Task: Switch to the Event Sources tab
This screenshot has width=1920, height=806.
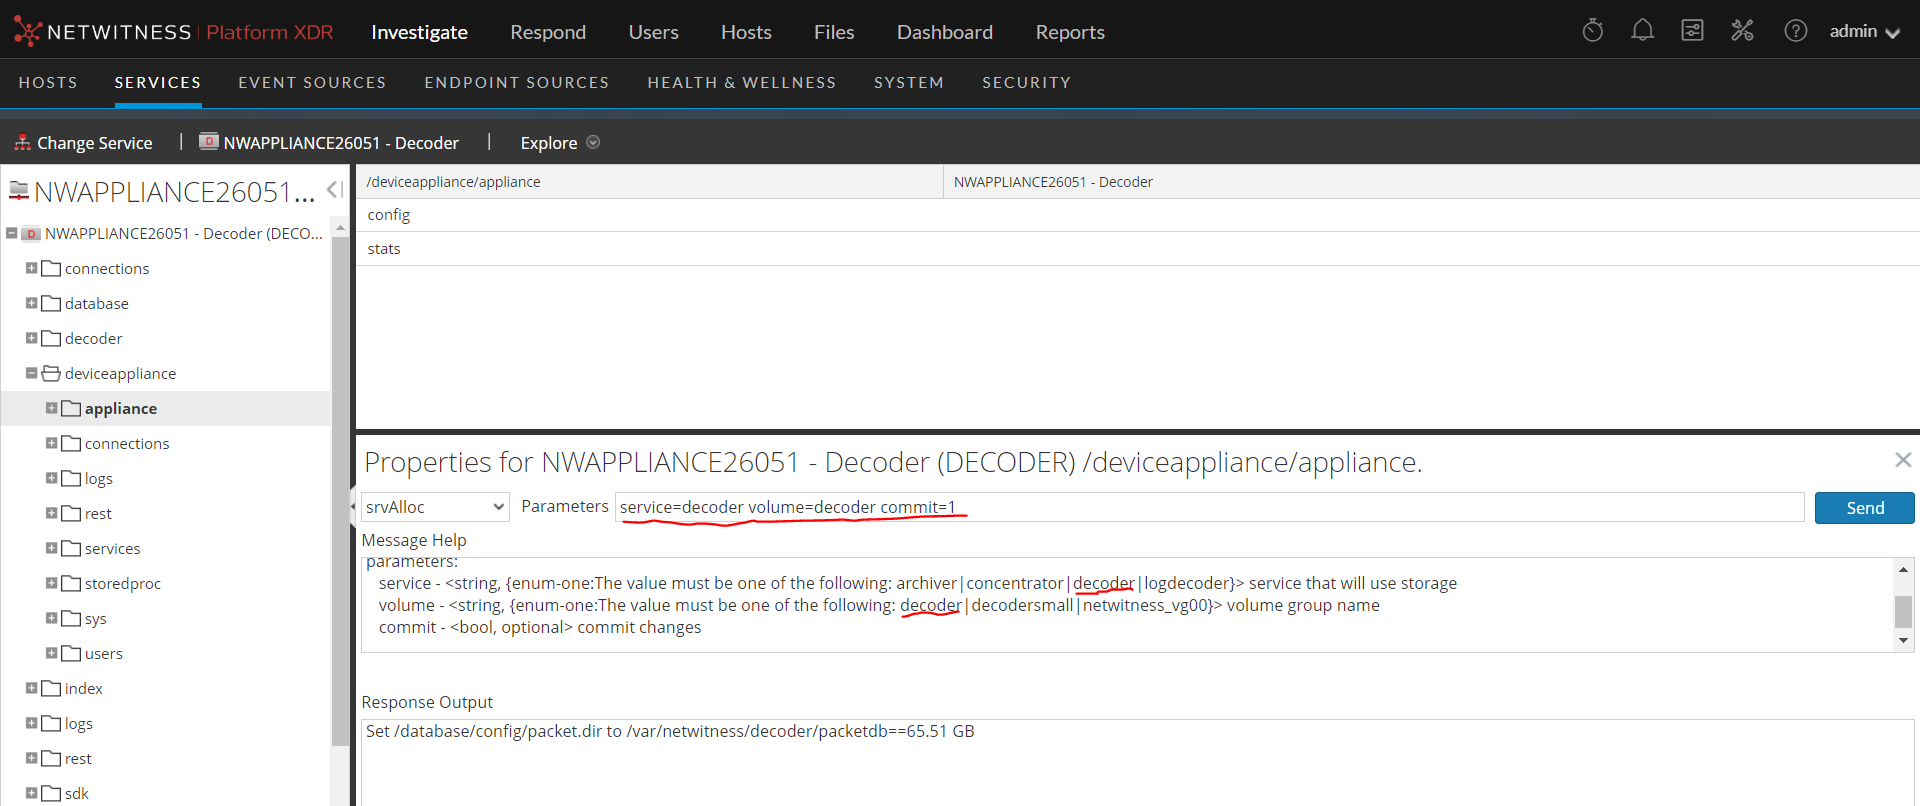Action: pos(312,83)
